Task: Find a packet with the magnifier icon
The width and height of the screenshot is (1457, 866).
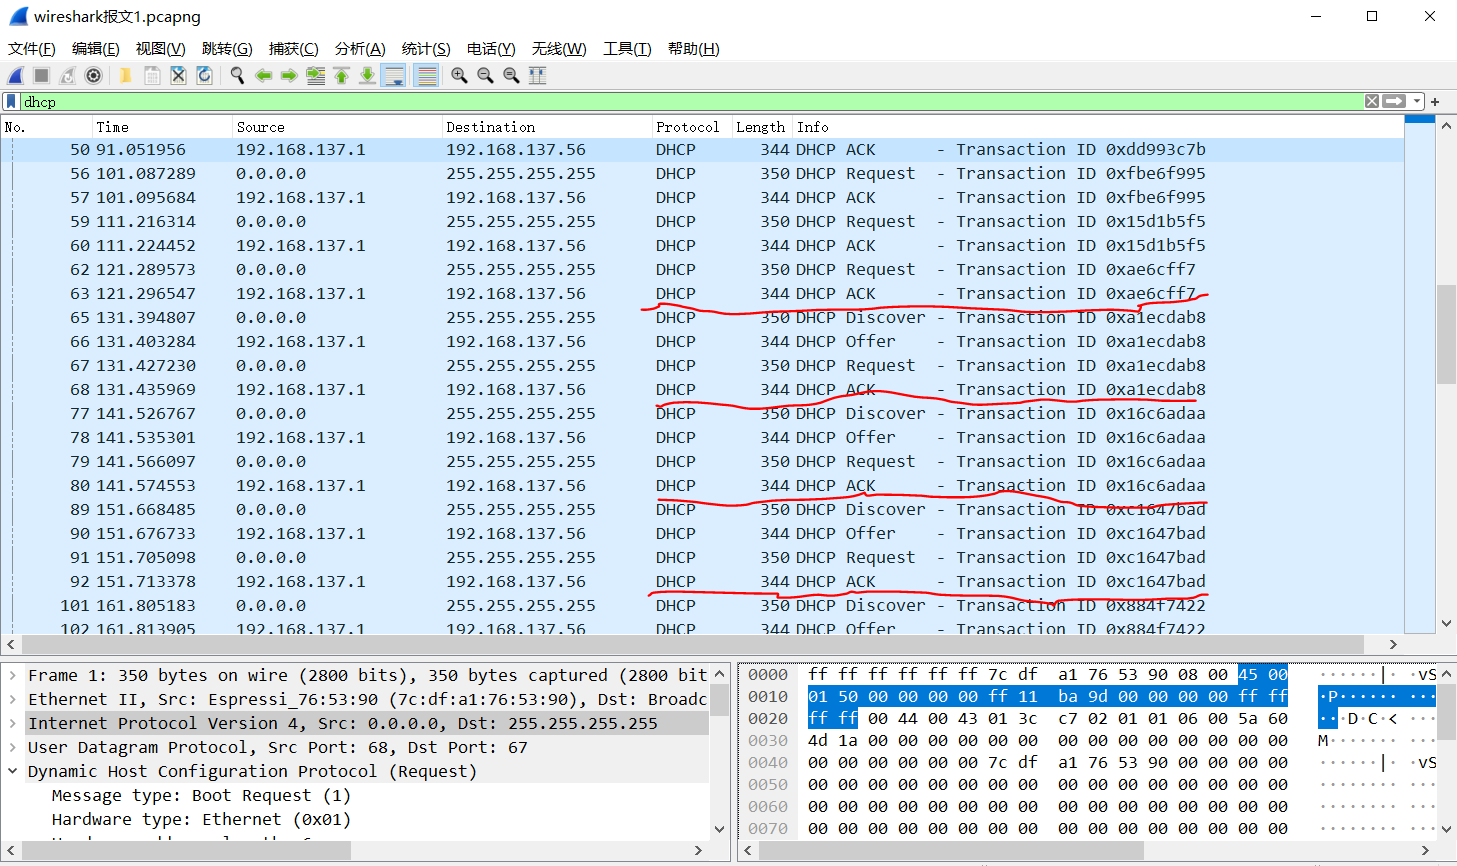Action: point(237,75)
